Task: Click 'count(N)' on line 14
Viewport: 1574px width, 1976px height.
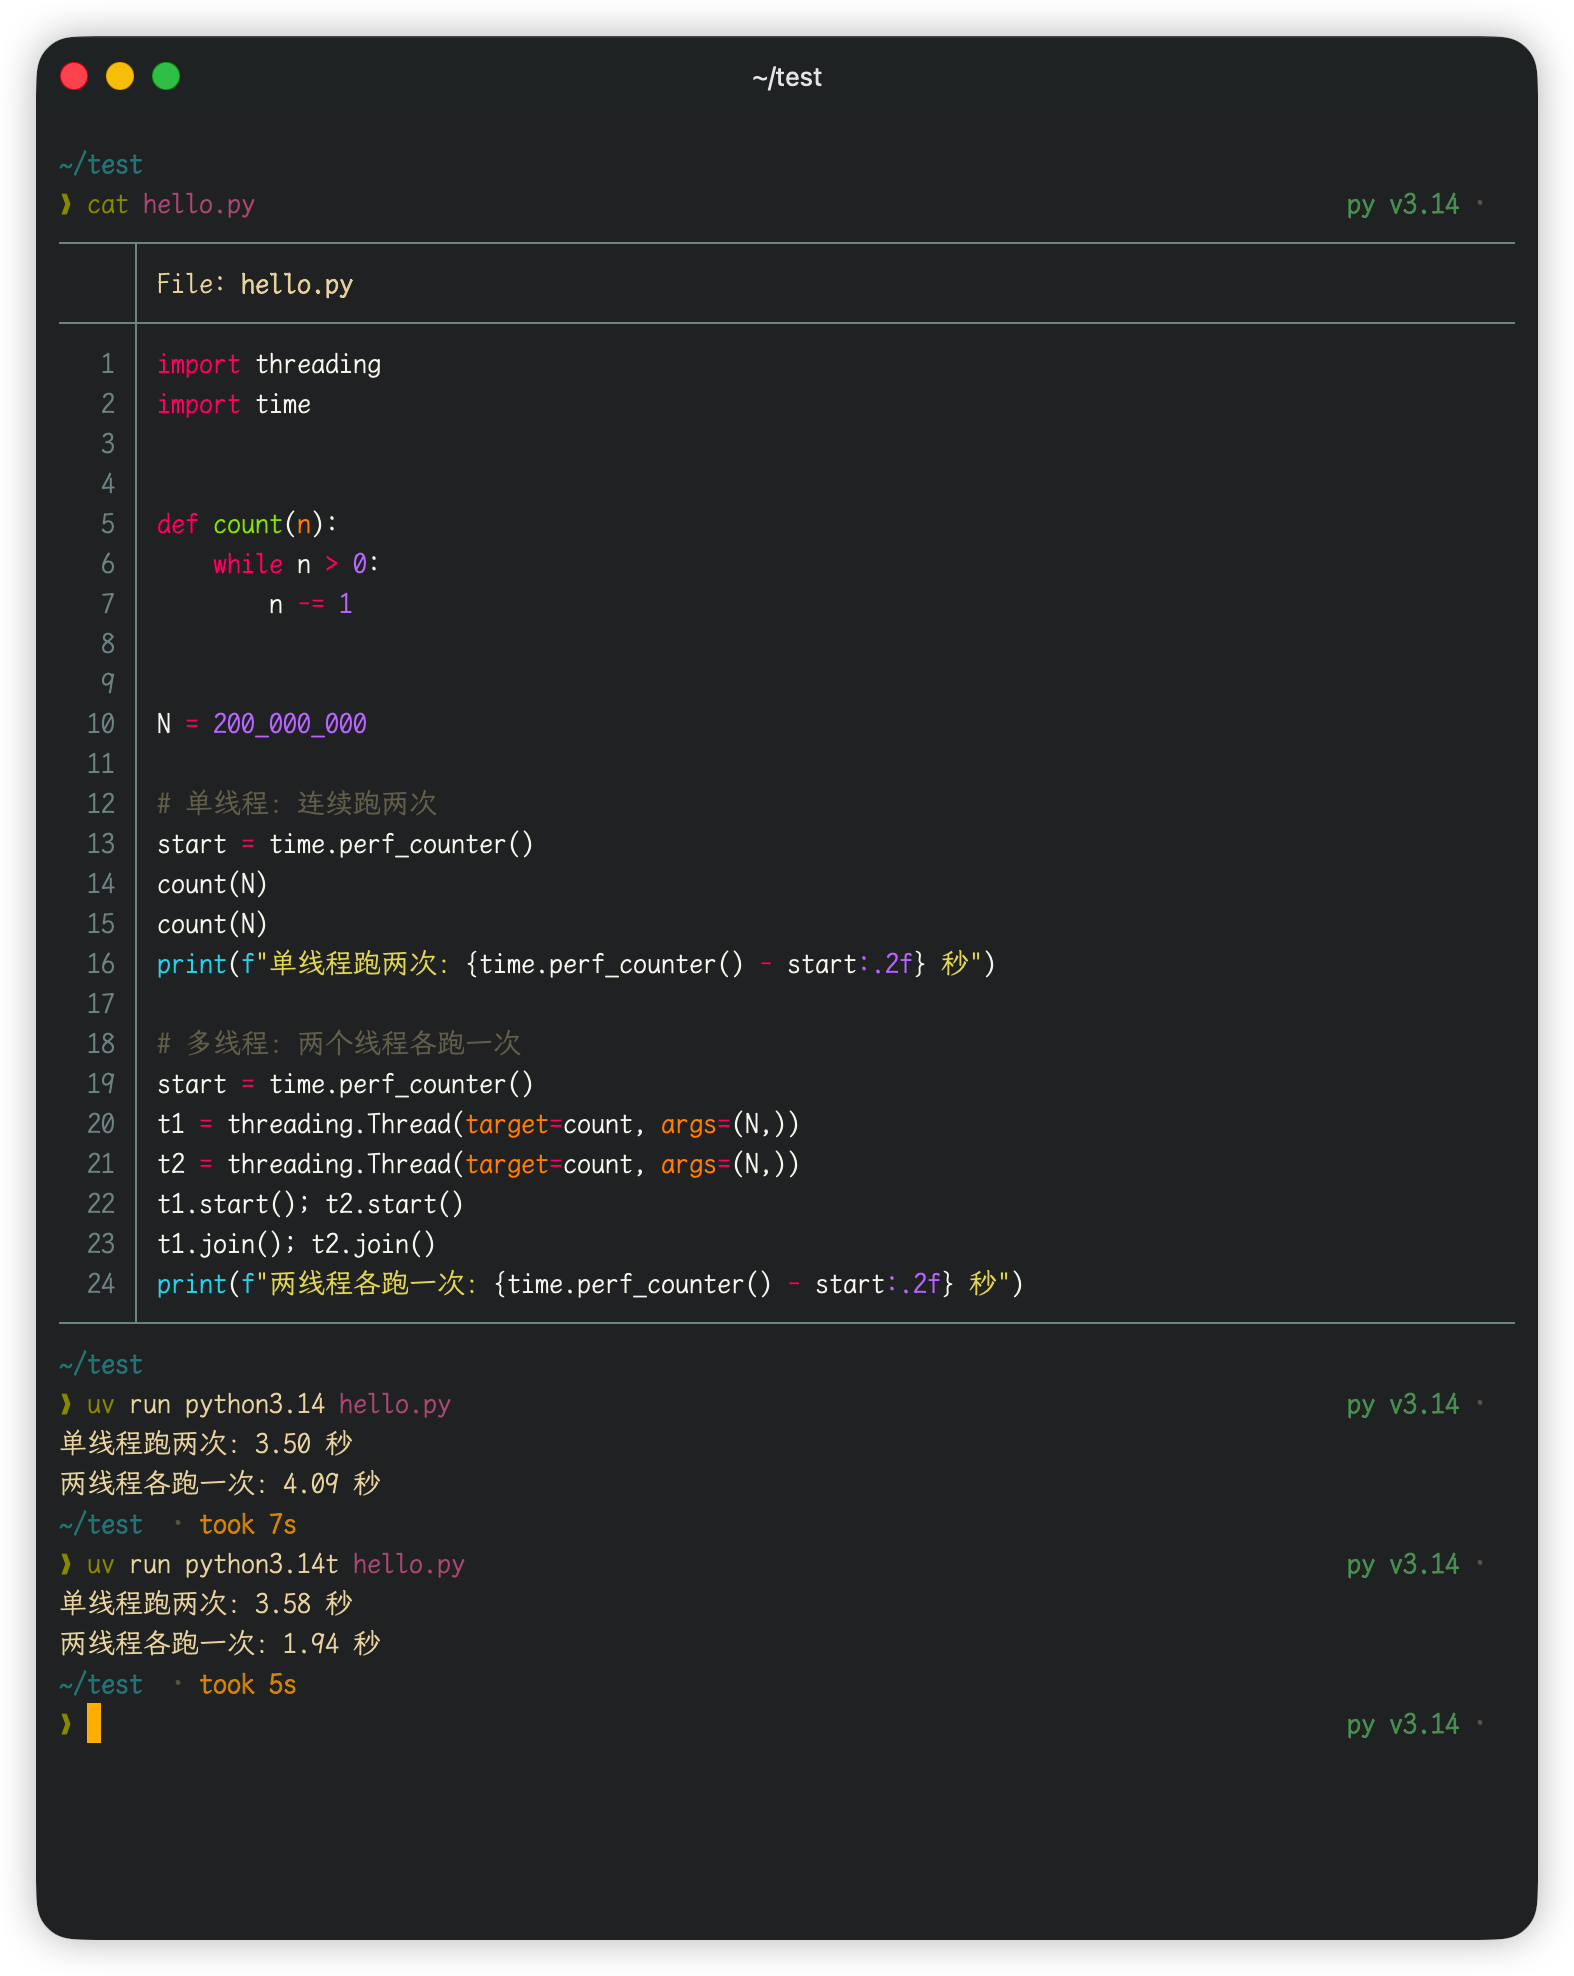Action: pos(212,884)
